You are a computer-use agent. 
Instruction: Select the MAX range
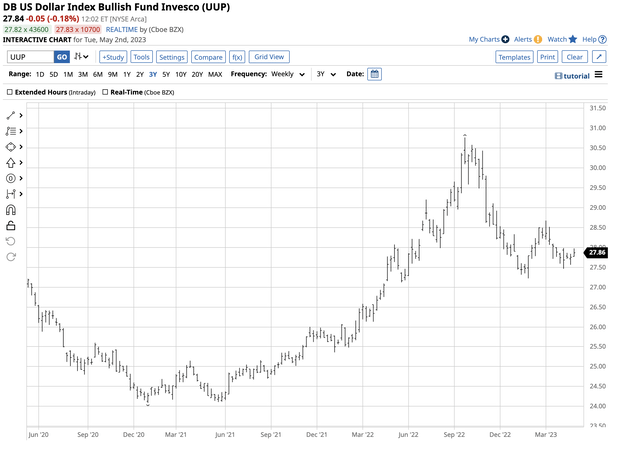(x=215, y=74)
